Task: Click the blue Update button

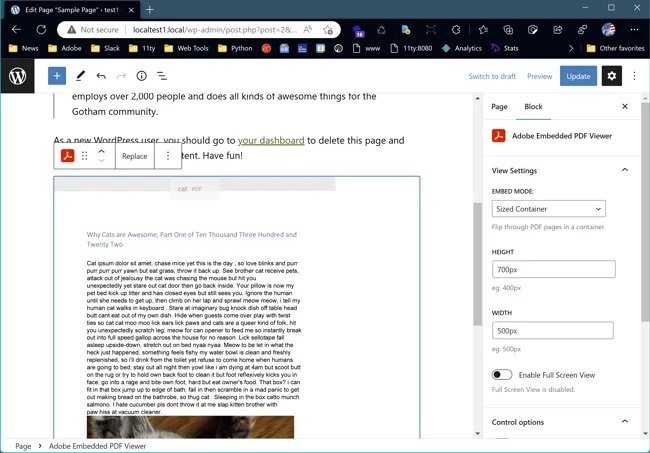Action: pos(578,76)
